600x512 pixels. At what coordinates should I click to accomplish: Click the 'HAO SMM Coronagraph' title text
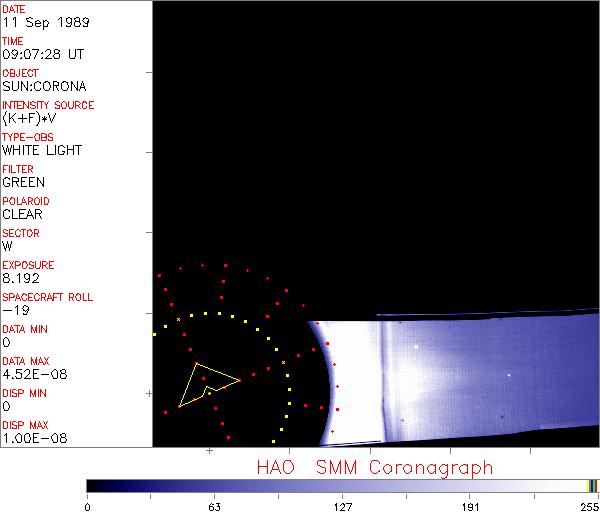(x=374, y=467)
